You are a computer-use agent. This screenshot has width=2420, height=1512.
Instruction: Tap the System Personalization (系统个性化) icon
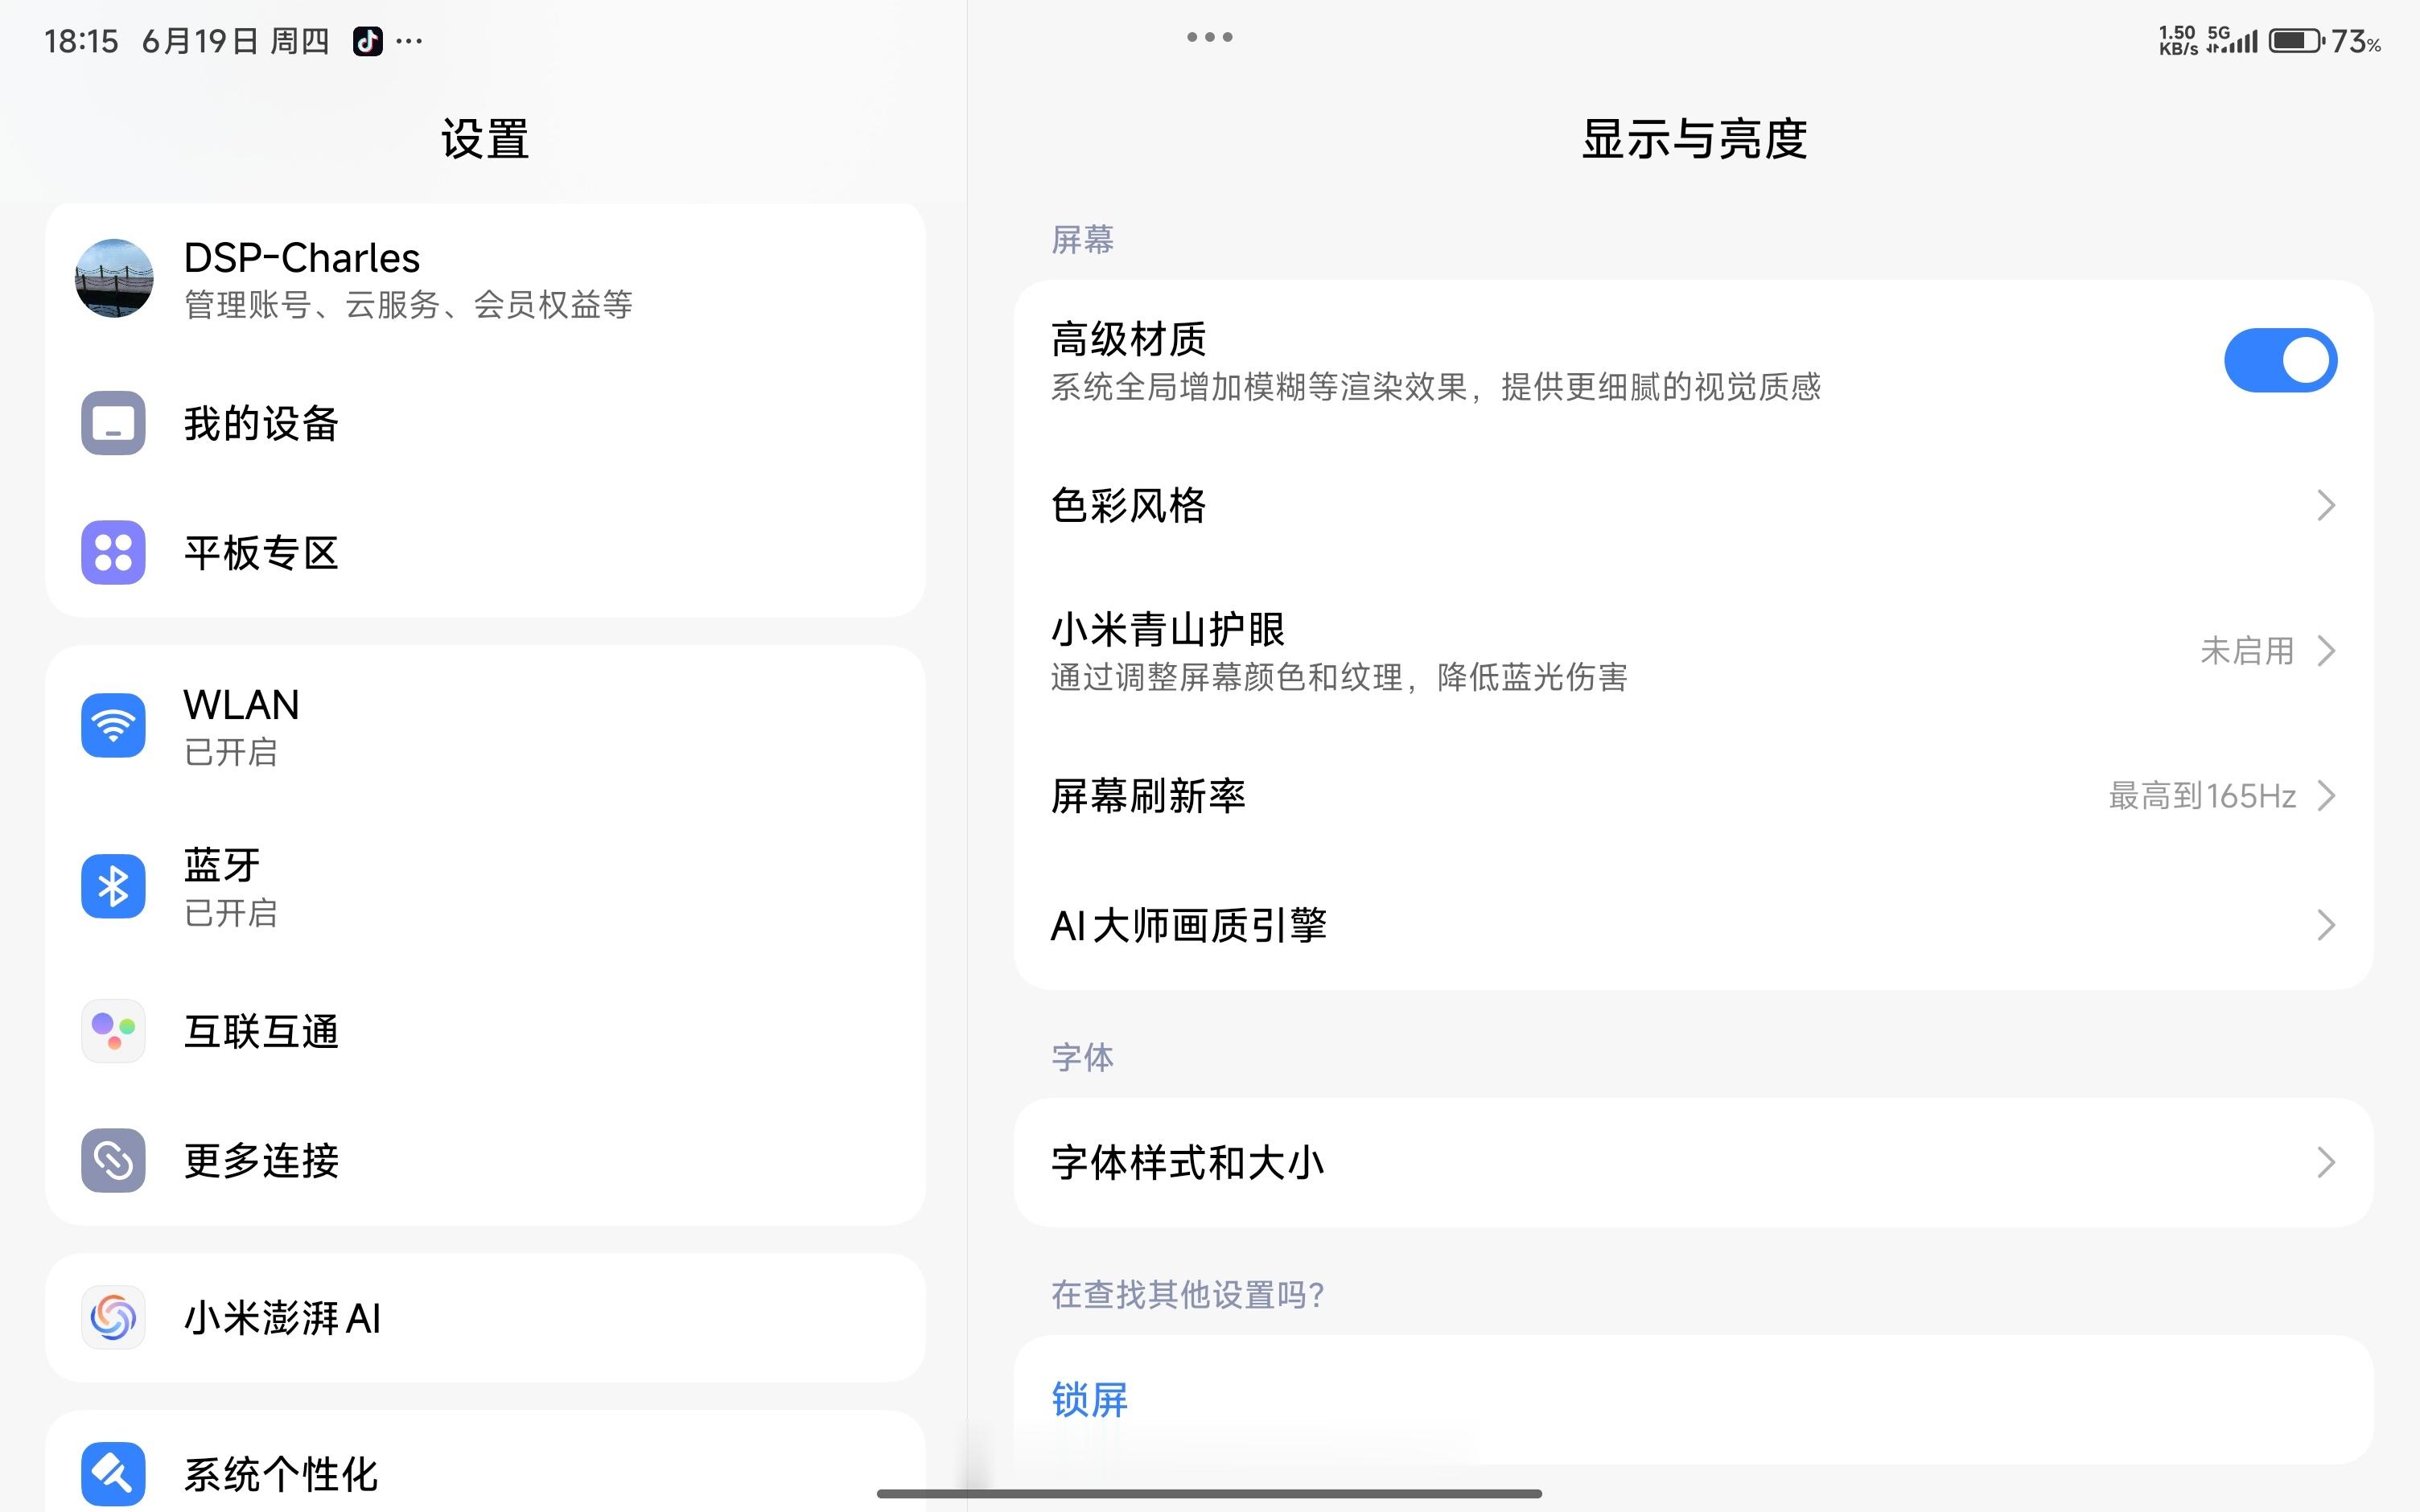(113, 1473)
